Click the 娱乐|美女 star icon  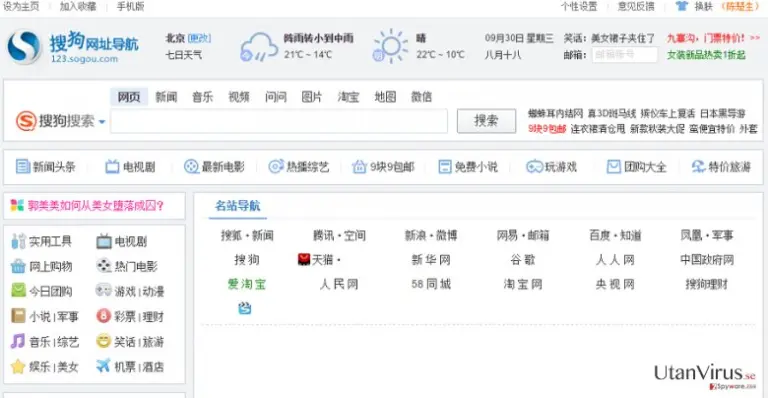(18, 366)
